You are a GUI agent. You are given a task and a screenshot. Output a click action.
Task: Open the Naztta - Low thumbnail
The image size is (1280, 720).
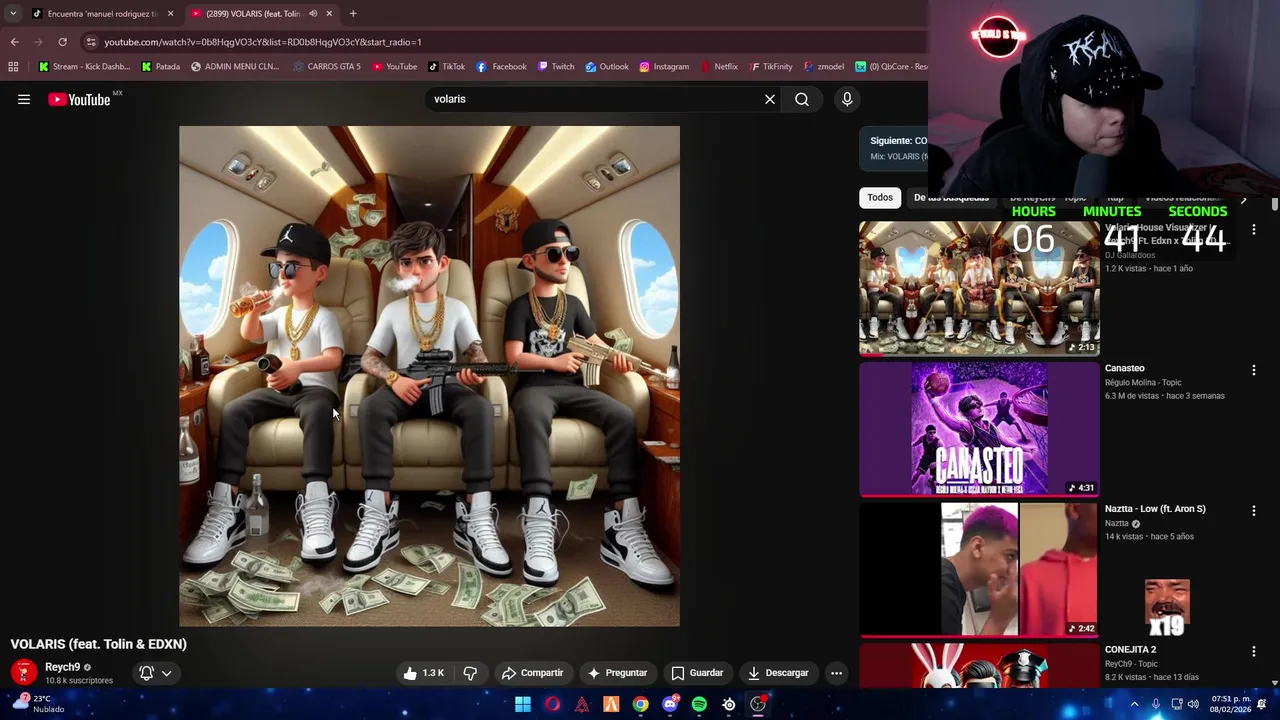[979, 570]
